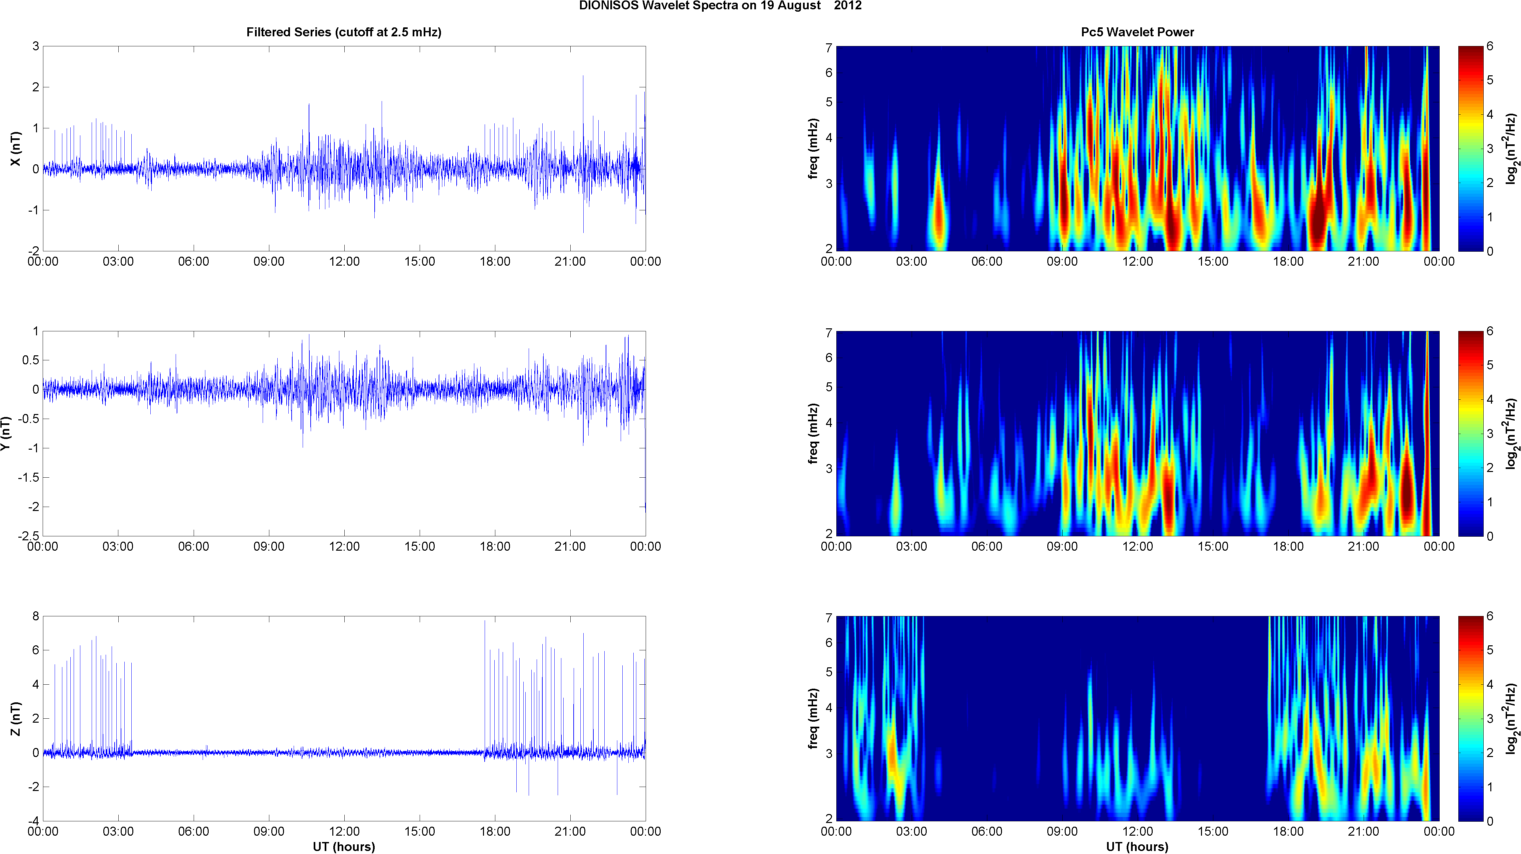The image size is (1521, 854).
Task: Select the X component filtered time series plot
Action: tap(344, 149)
